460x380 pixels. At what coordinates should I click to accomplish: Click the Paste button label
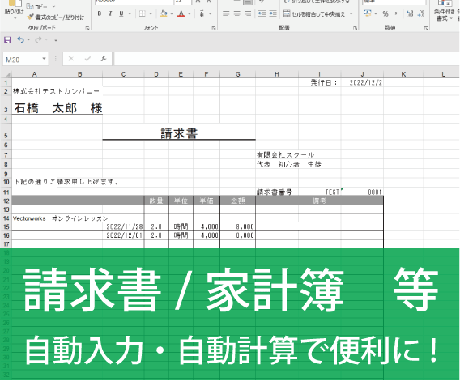[x=14, y=11]
